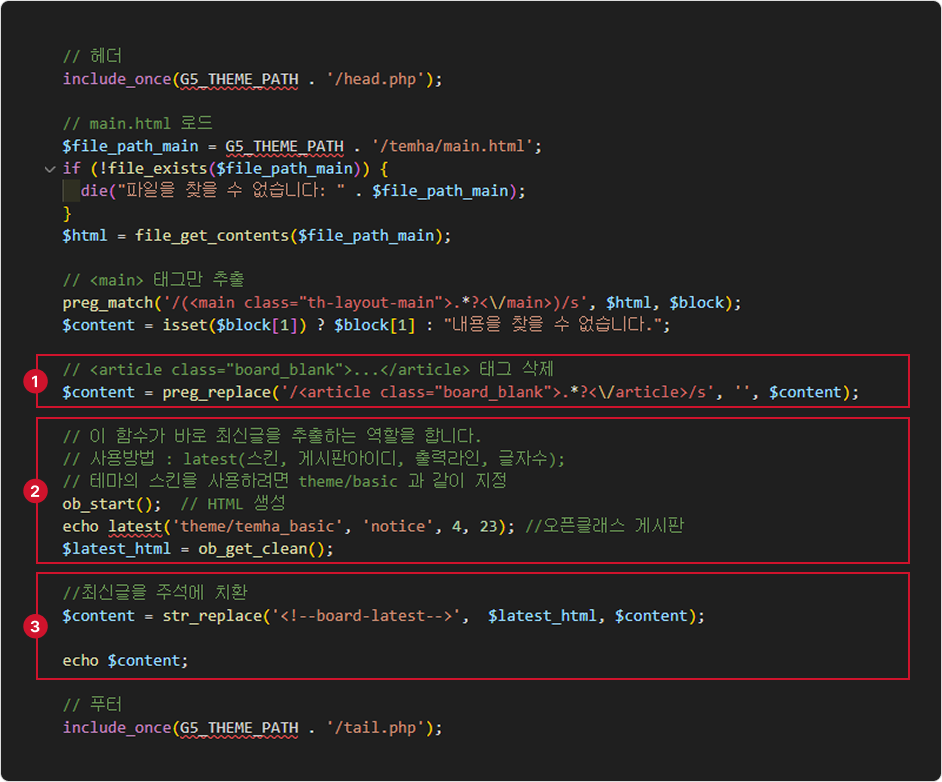
Task: Click the '// <main> 태그만 추출' comment
Action: click(x=153, y=280)
